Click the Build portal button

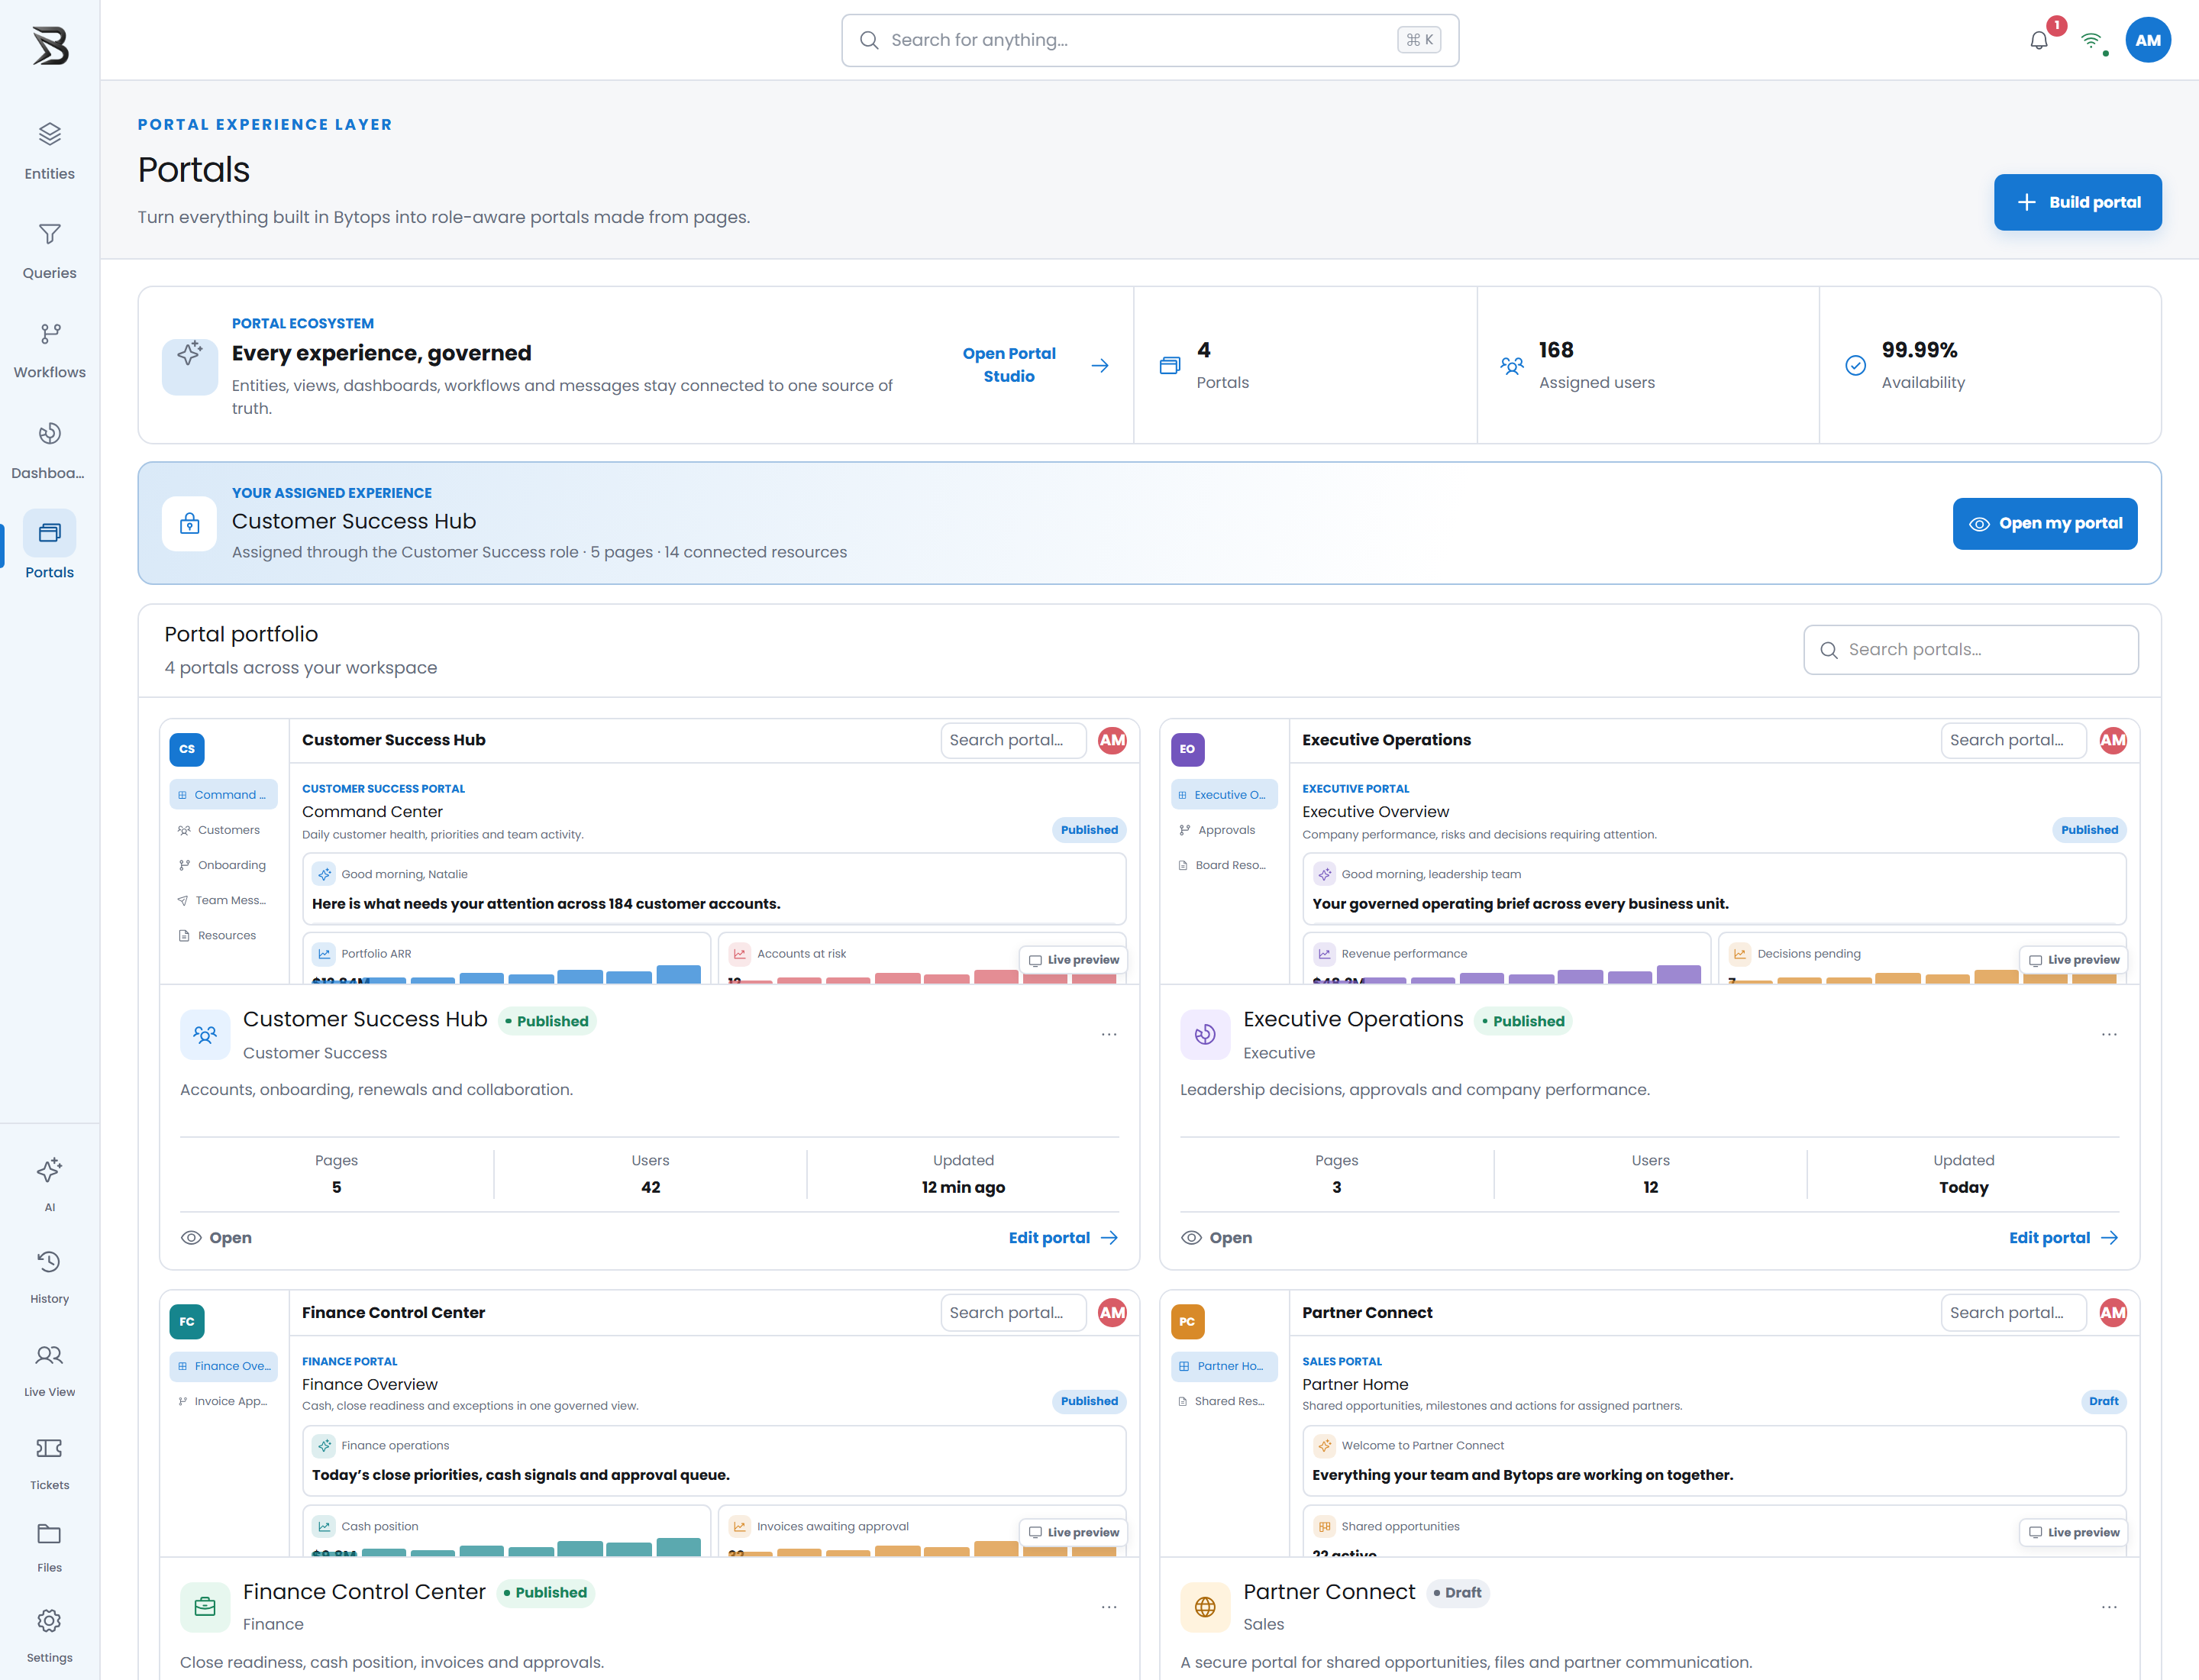click(x=2077, y=202)
